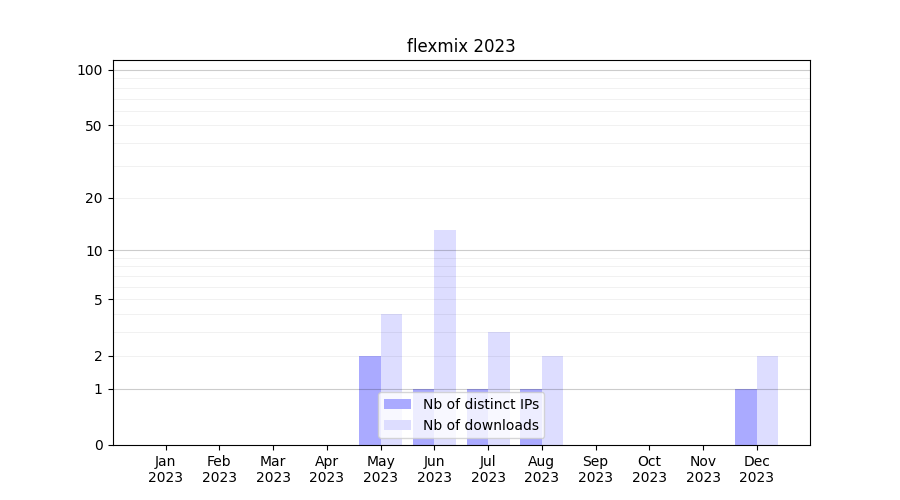
Task: Click the 100 y-axis tick label
Action: click(x=90, y=70)
